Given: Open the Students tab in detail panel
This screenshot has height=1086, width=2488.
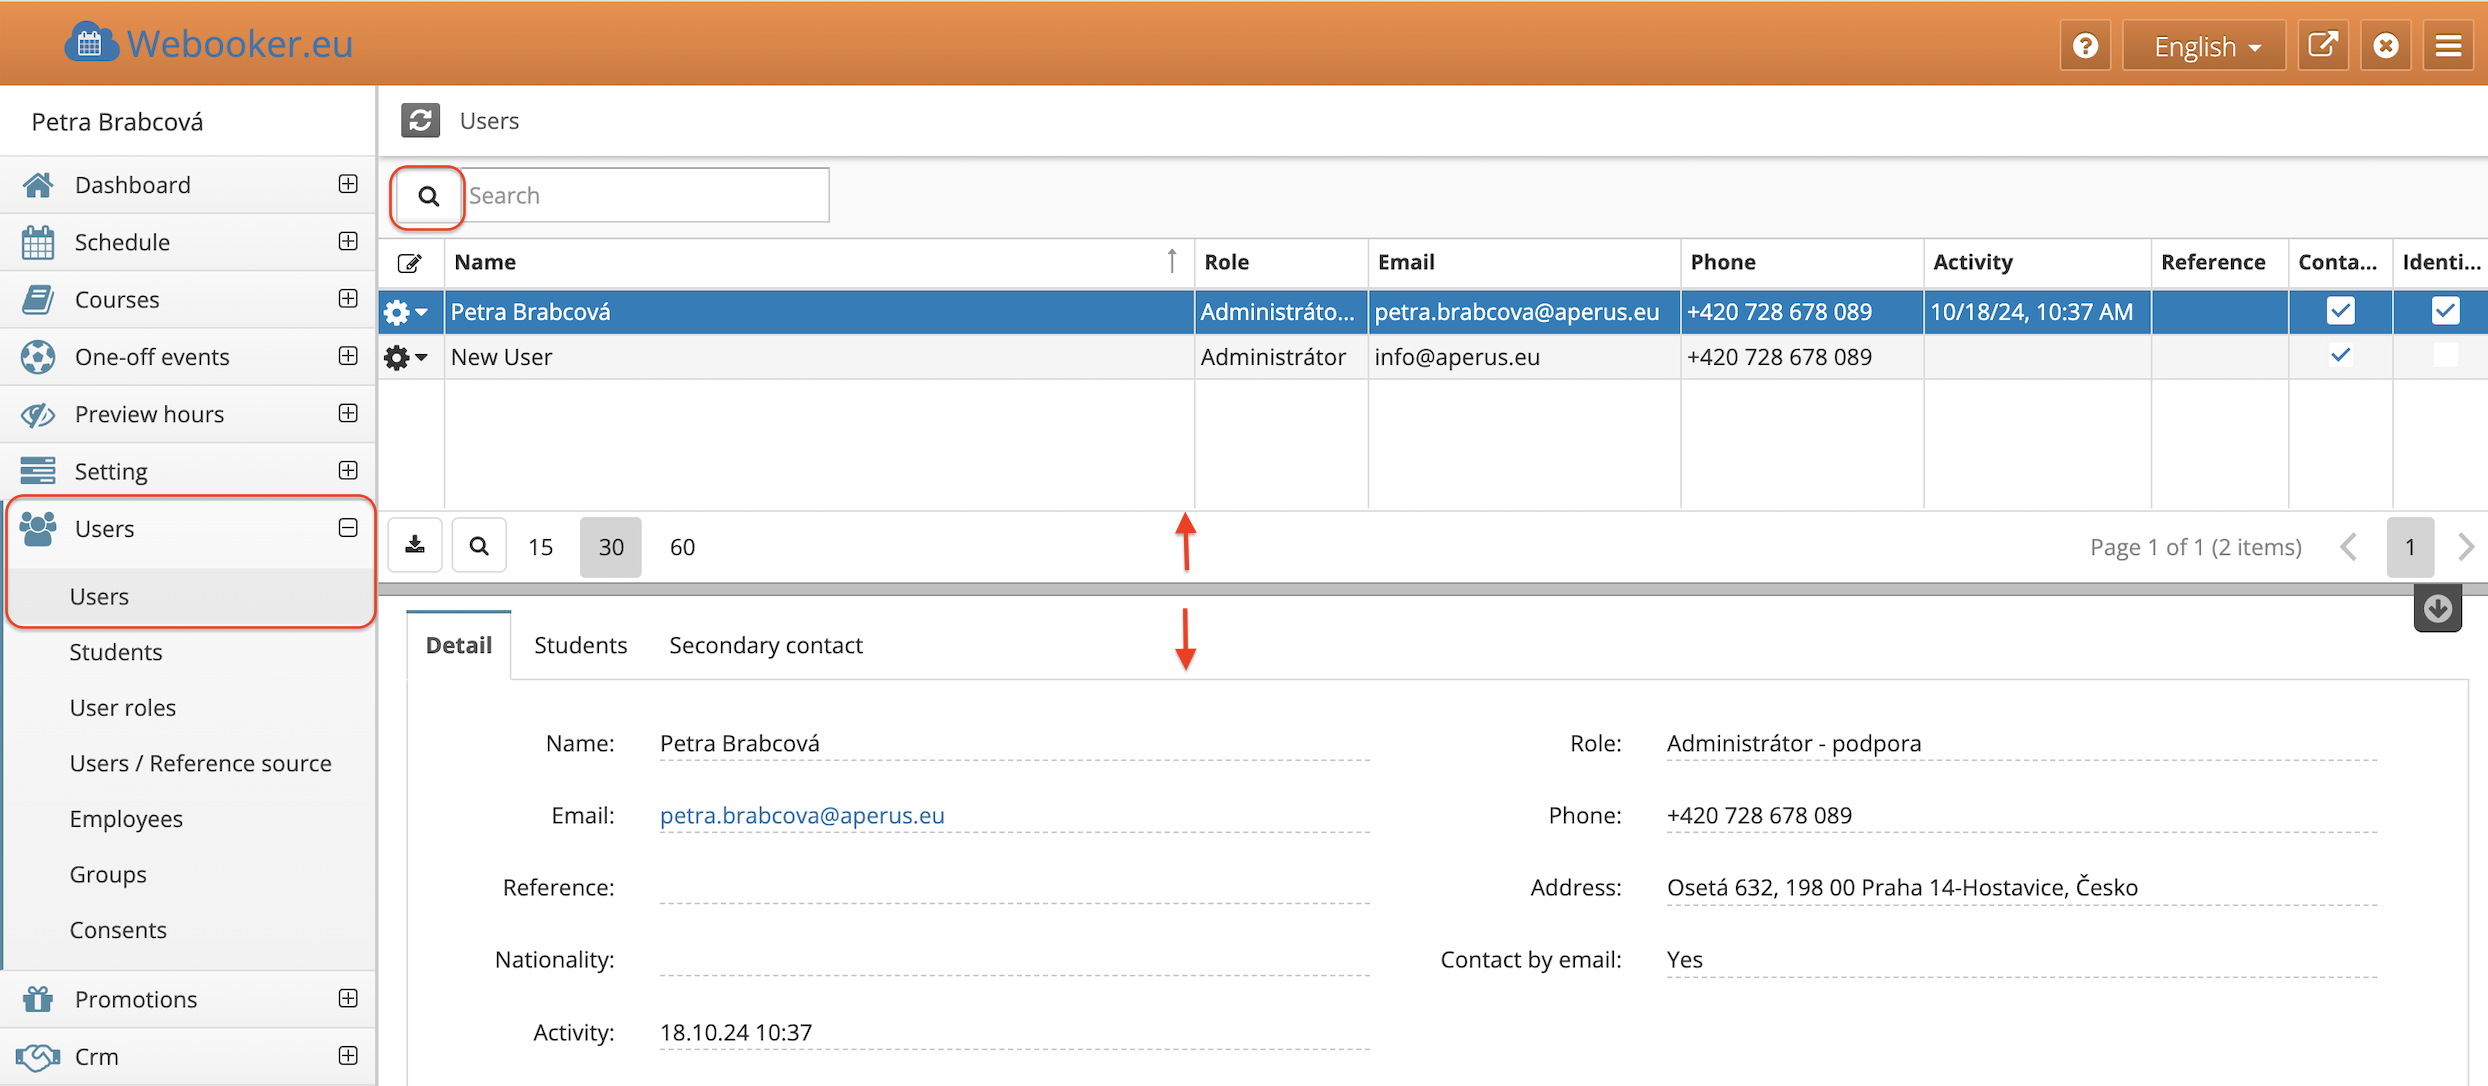Looking at the screenshot, I should (x=580, y=645).
